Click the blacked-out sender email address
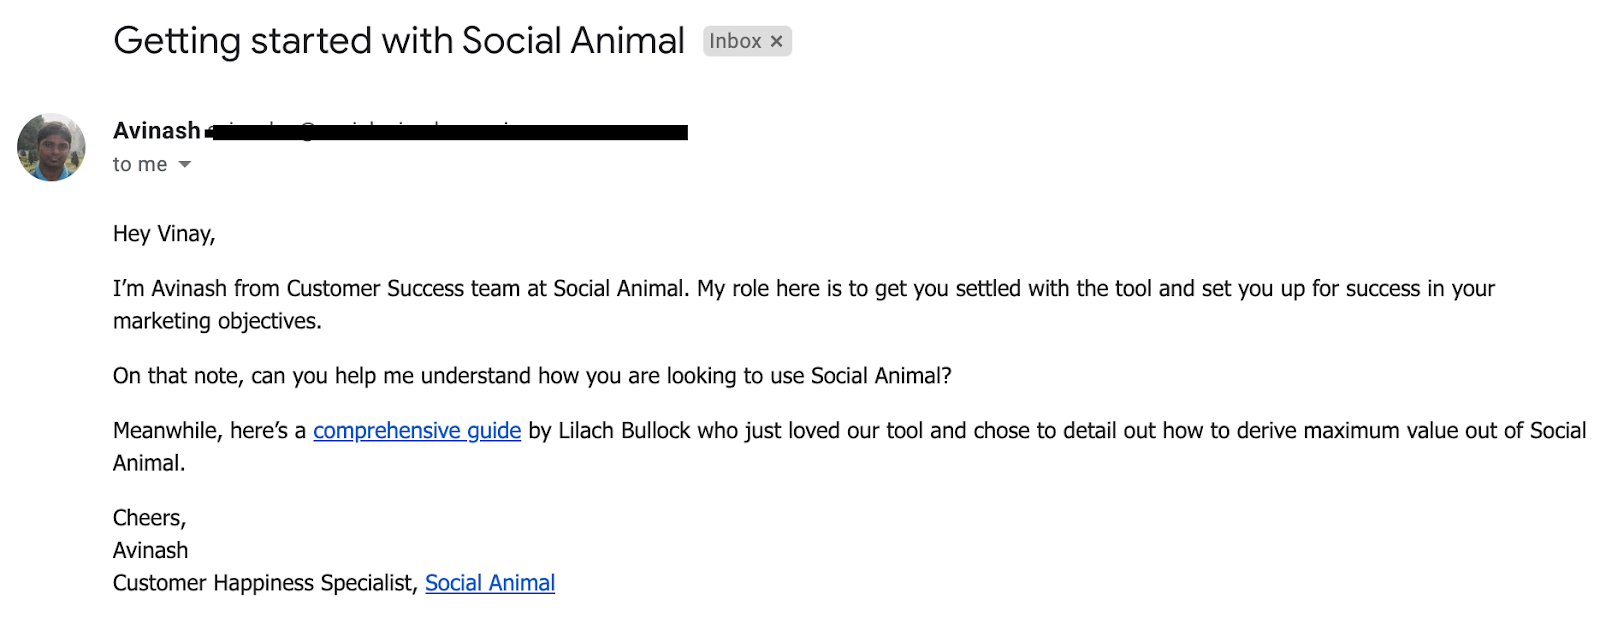 pos(450,132)
